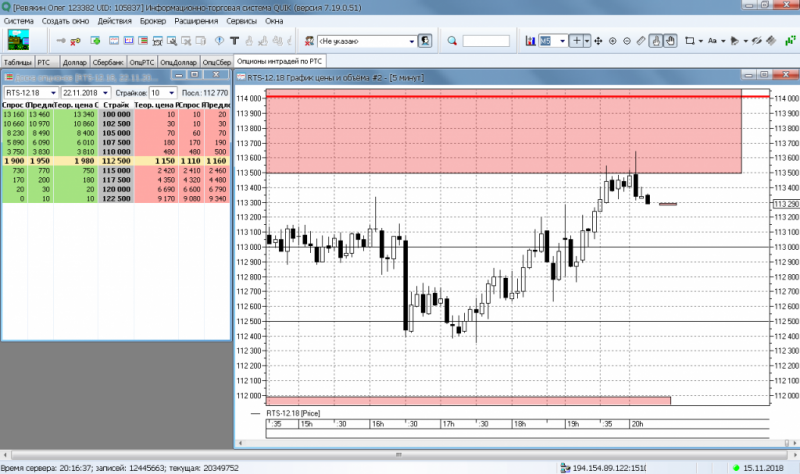Click the client icon beside <Не указано>
Image resolution: width=800 pixels, height=474 pixels.
point(309,41)
